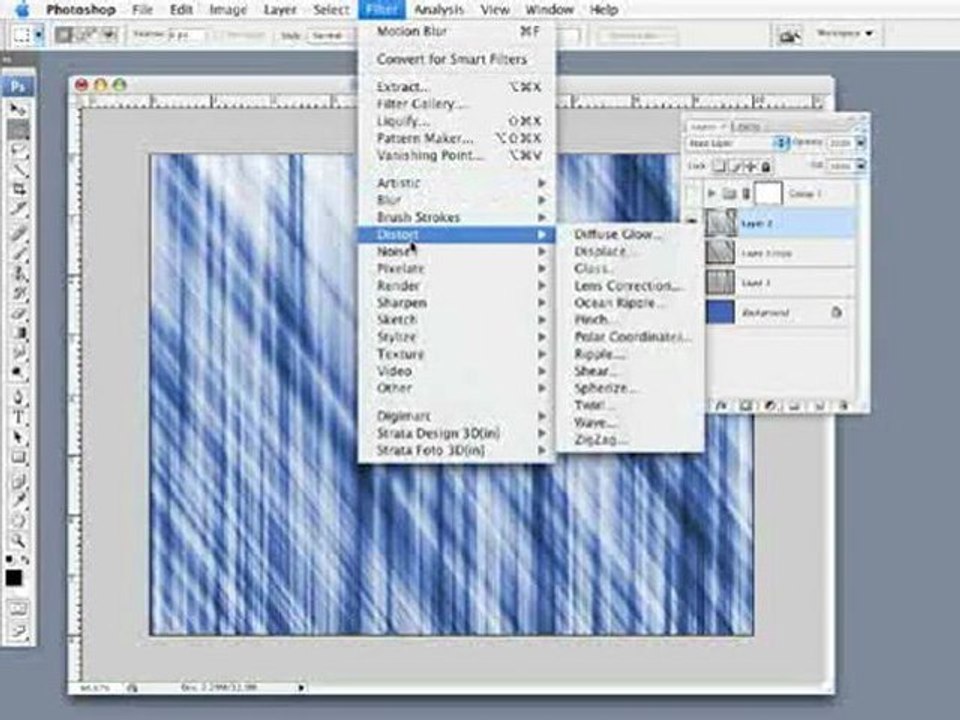960x720 pixels.
Task: Select the History Brush tool
Action: [x=18, y=293]
